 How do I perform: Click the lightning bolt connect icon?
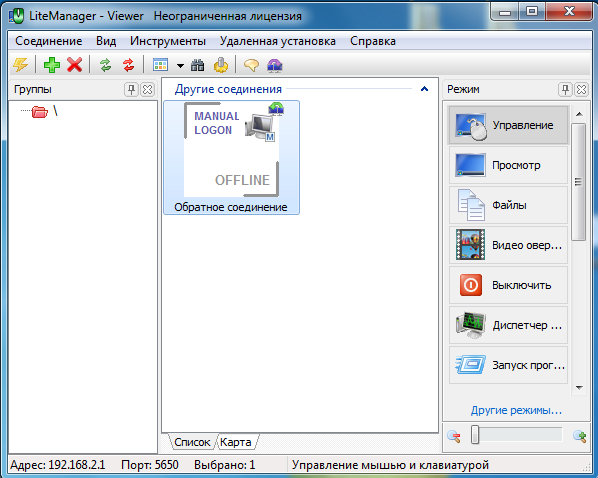pyautogui.click(x=20, y=65)
